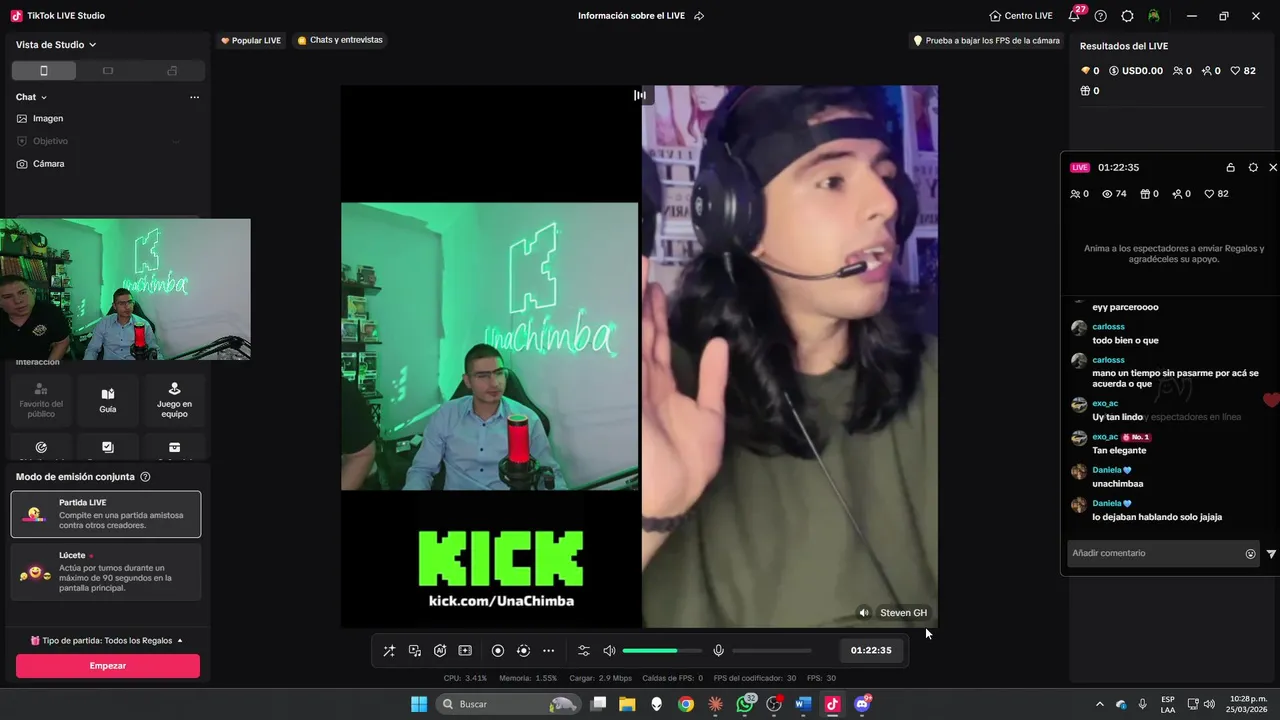Open the media and music icon
The image size is (1280, 720).
[x=415, y=651]
